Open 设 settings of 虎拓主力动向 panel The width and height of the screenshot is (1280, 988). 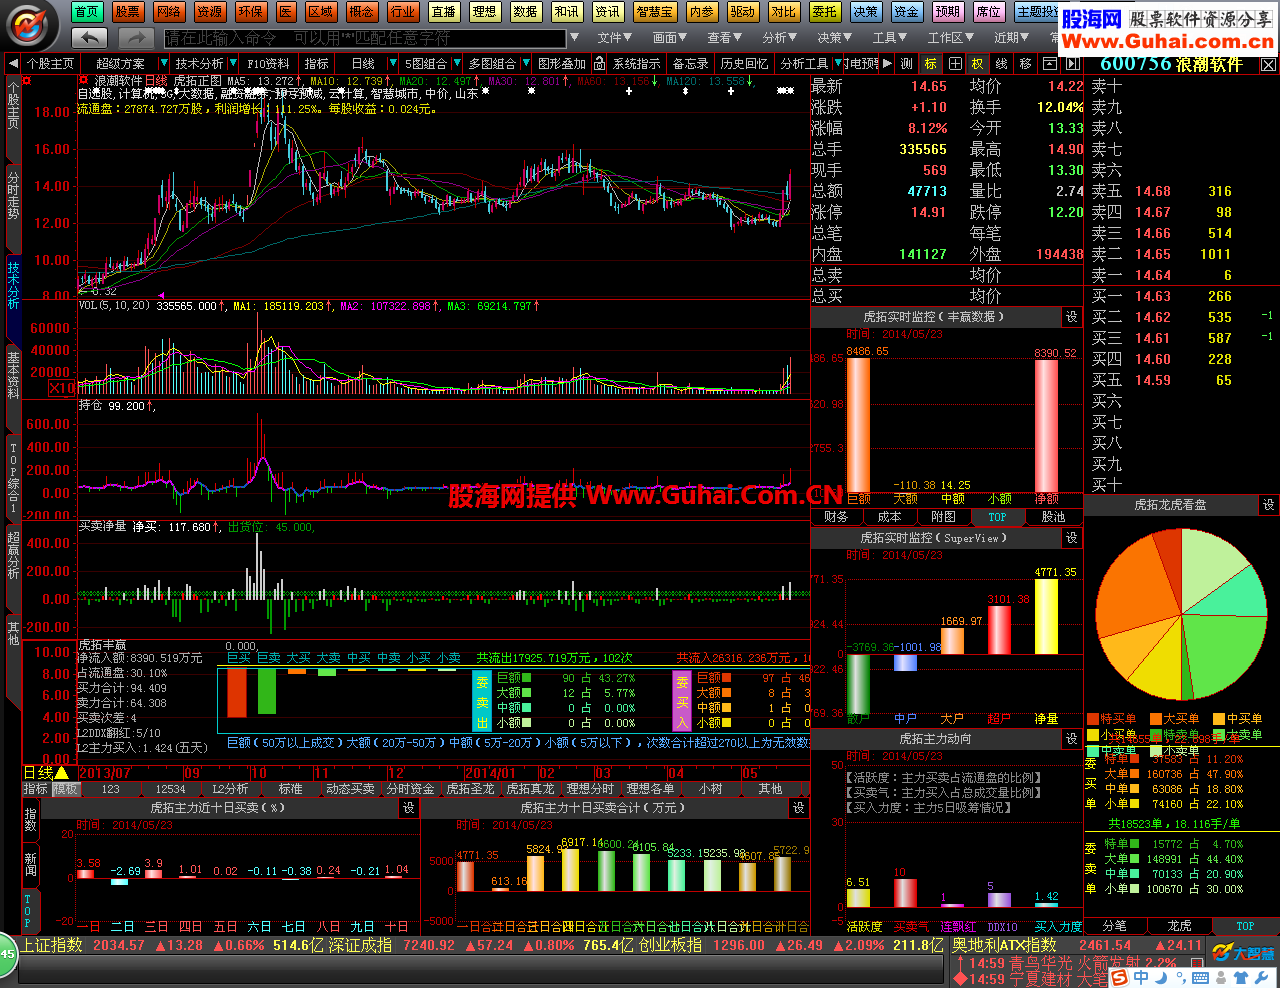[1071, 739]
